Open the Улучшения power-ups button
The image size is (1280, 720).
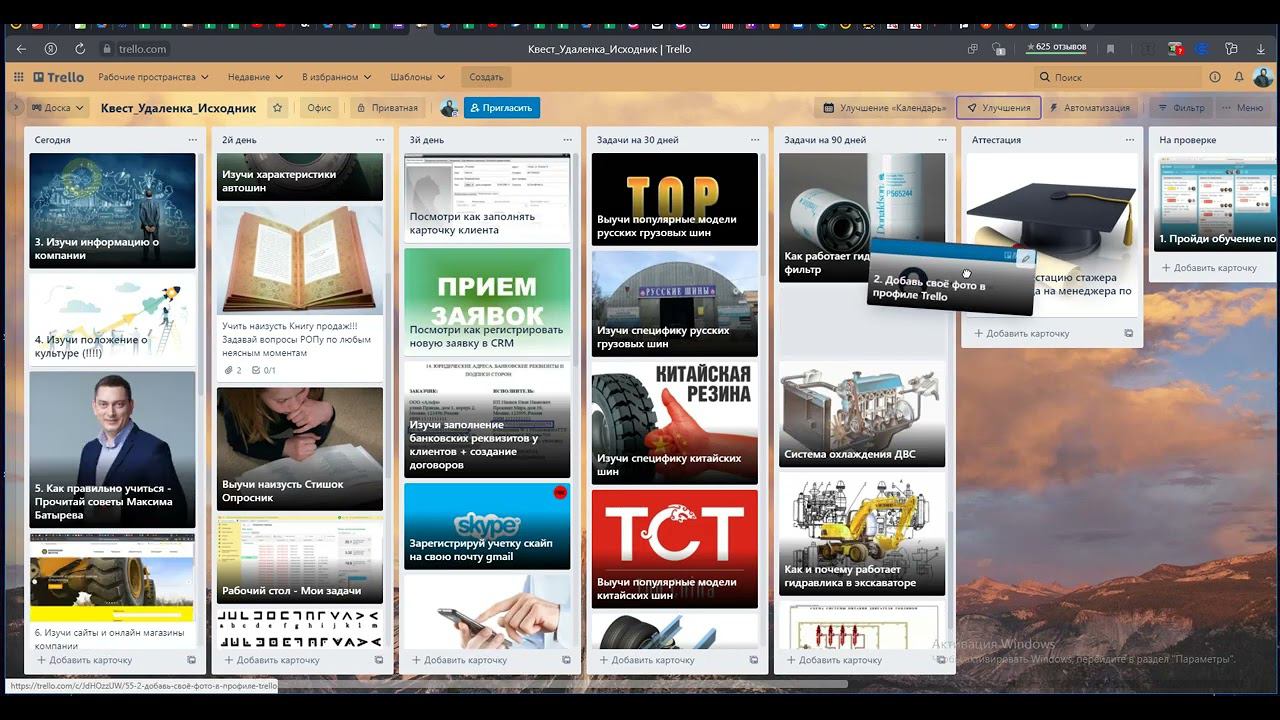(x=998, y=108)
